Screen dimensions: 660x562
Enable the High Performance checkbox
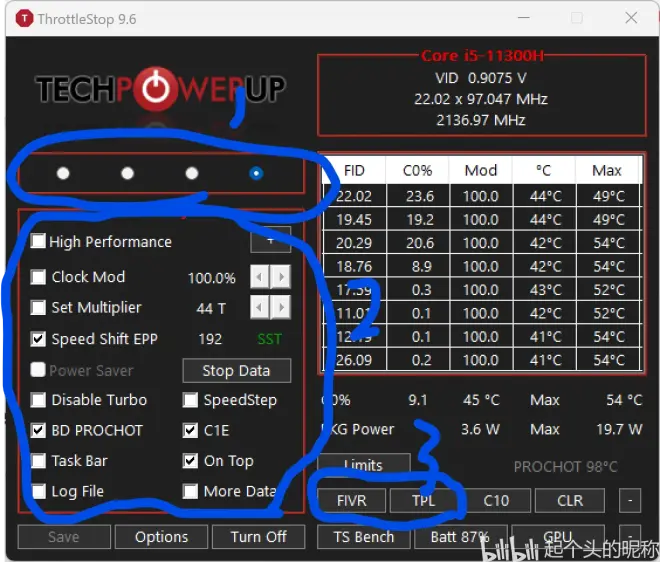(38, 241)
